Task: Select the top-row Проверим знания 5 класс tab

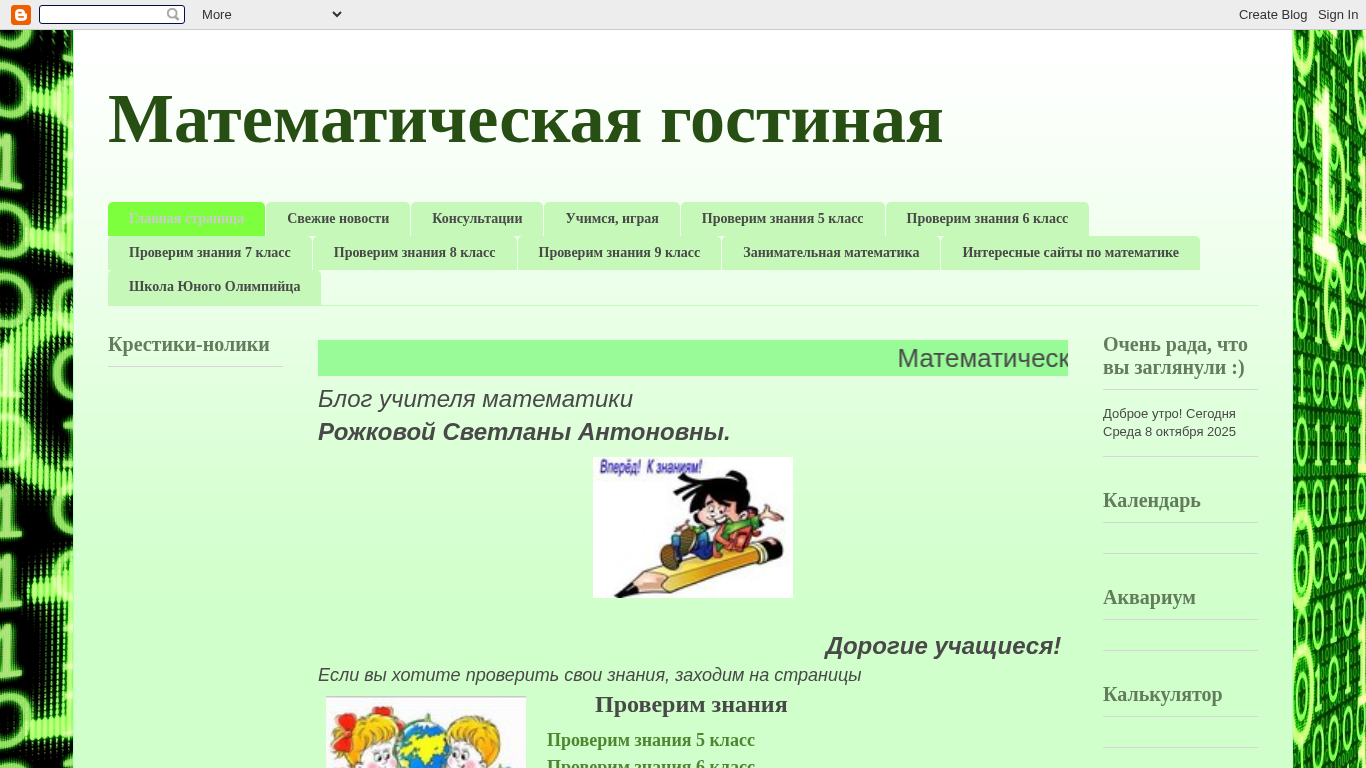Action: [782, 219]
